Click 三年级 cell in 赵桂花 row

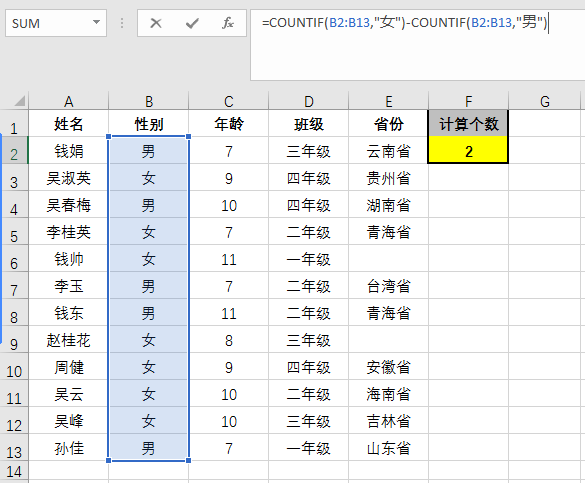click(x=309, y=339)
